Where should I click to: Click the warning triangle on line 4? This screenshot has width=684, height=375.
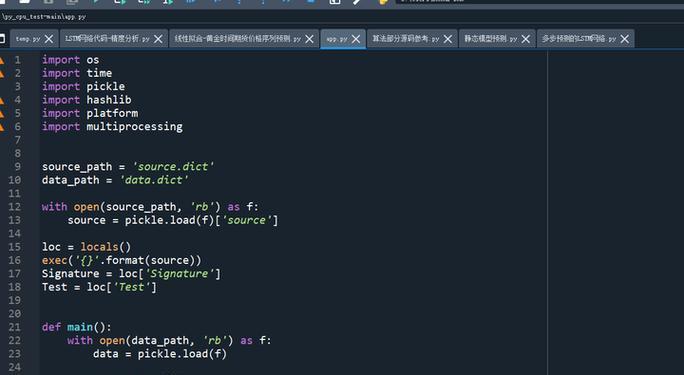[x=2, y=100]
